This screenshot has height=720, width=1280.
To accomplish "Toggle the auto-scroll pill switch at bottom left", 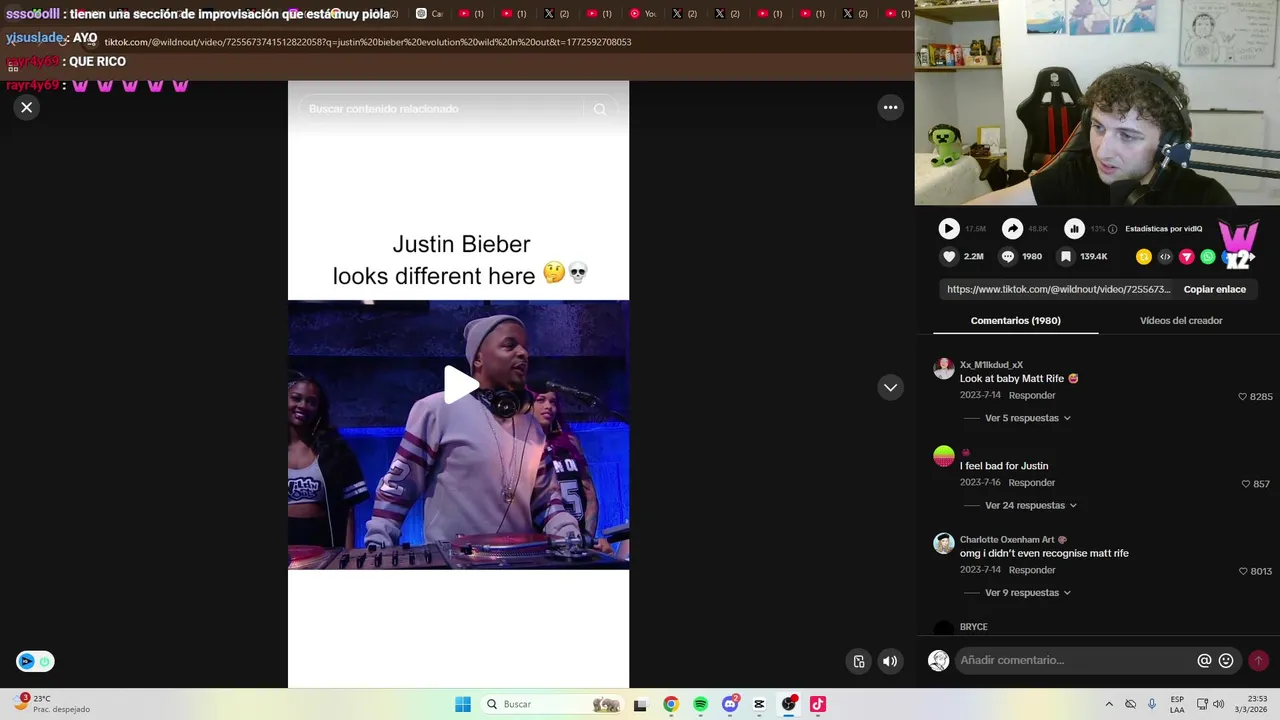I will tap(35, 661).
